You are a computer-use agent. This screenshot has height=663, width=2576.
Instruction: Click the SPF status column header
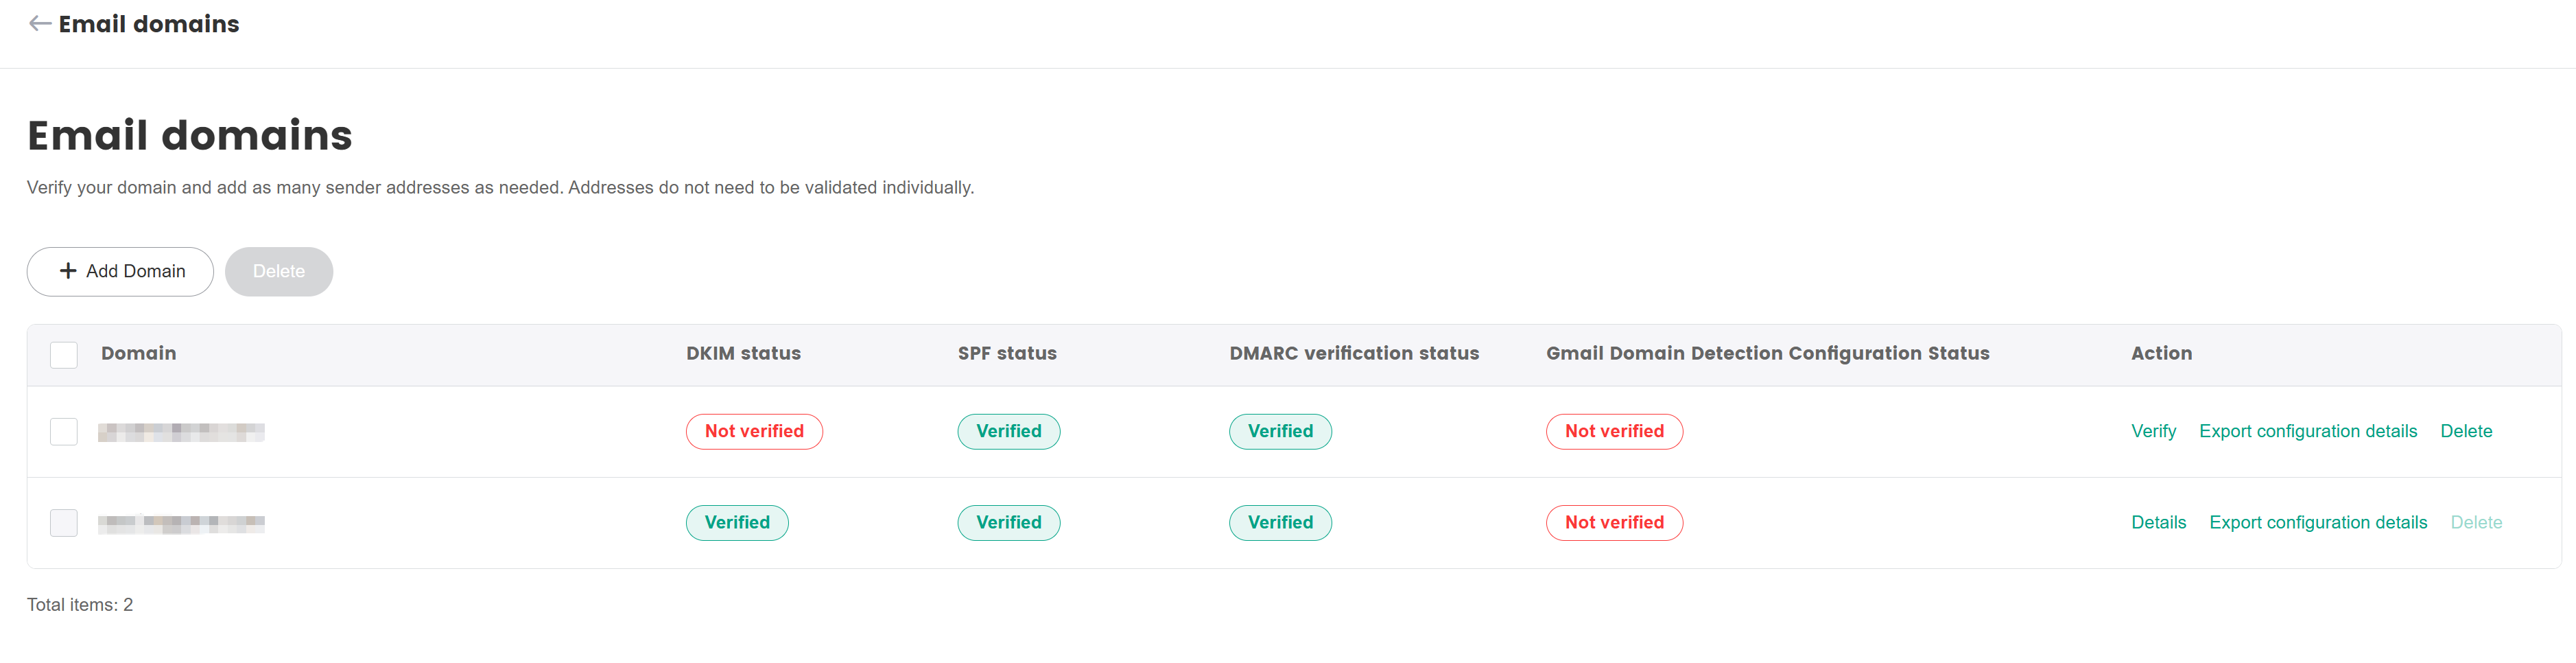point(1006,353)
